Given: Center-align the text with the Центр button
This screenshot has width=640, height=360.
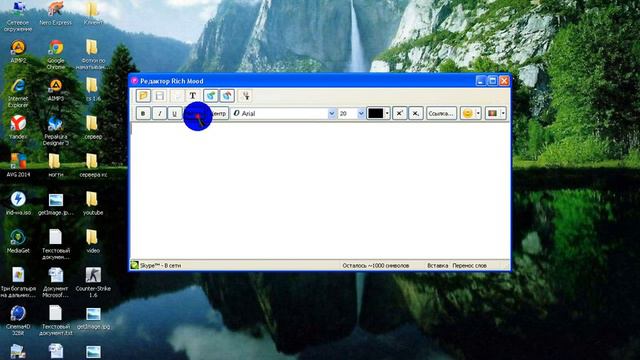Looking at the screenshot, I should [x=220, y=113].
